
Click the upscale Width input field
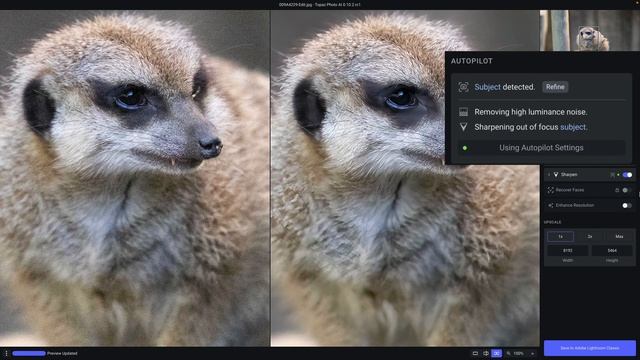click(x=567, y=251)
